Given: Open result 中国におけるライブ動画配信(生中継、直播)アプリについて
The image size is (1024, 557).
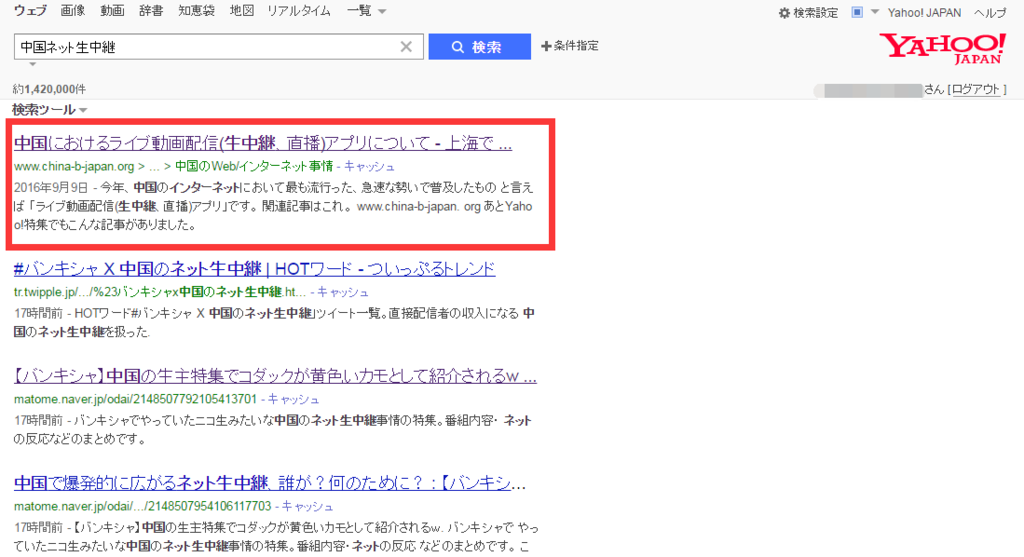Looking at the screenshot, I should coord(263,142).
